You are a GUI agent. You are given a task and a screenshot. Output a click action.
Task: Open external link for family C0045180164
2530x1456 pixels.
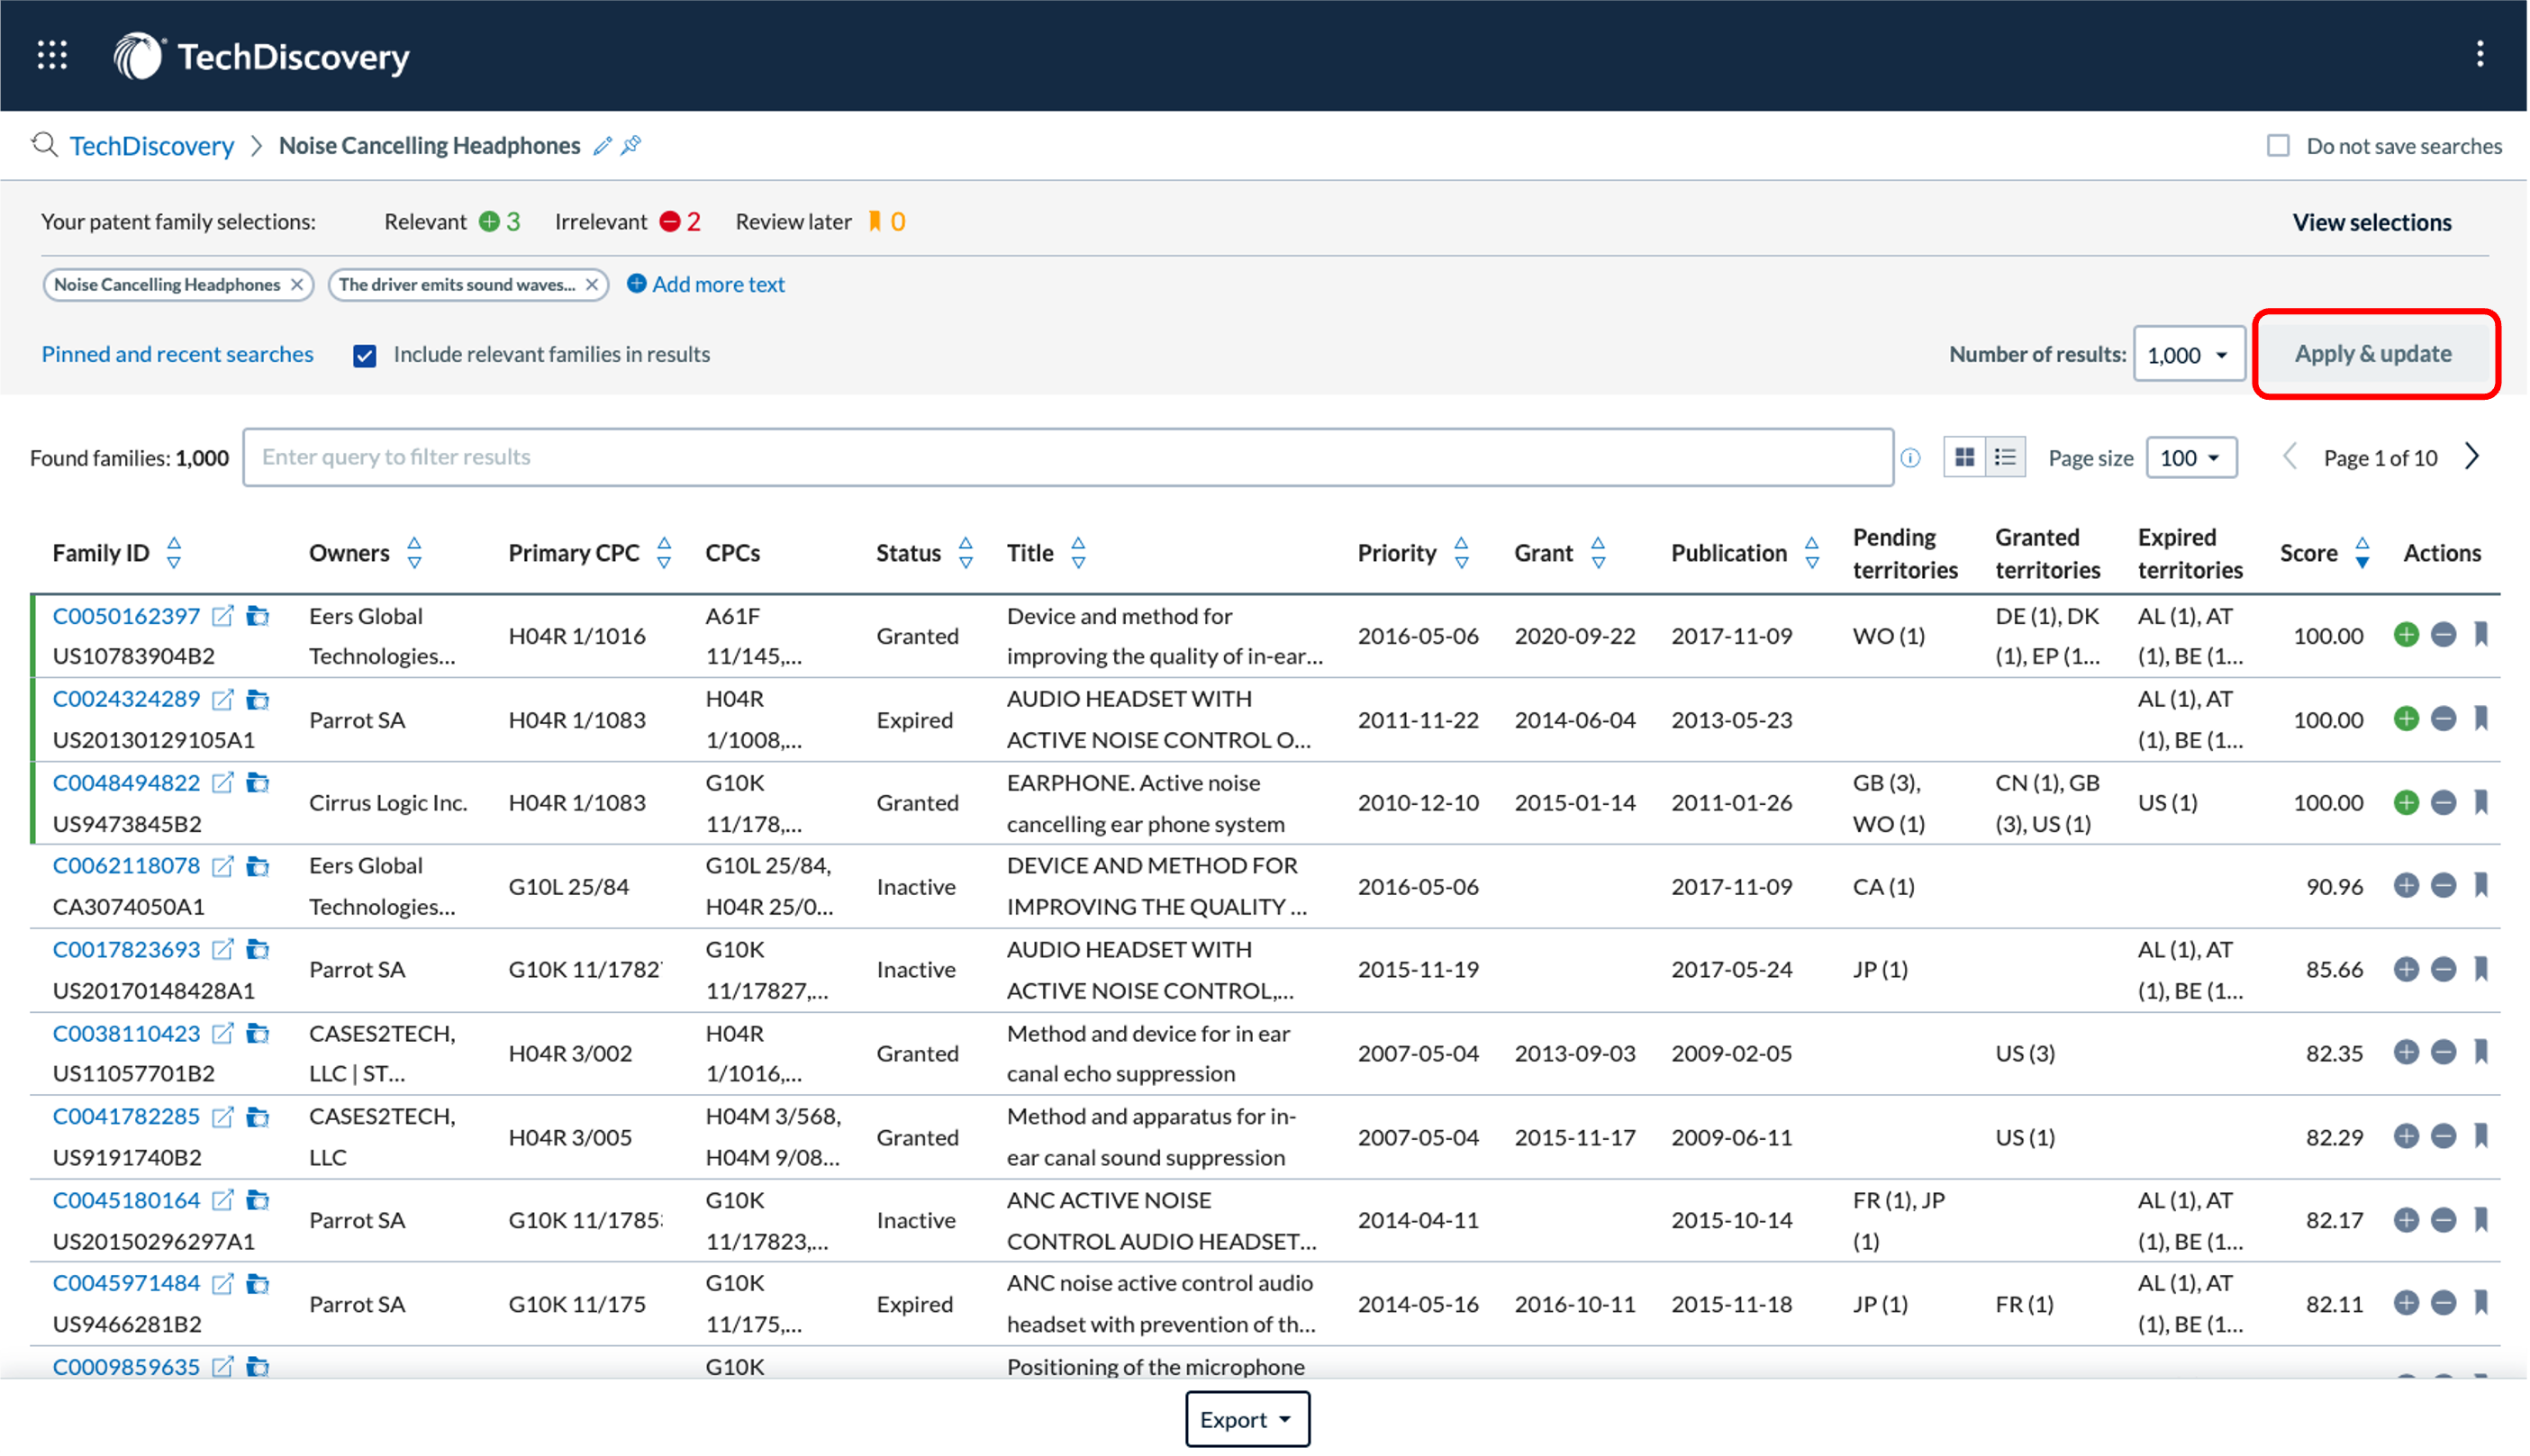(x=223, y=1200)
